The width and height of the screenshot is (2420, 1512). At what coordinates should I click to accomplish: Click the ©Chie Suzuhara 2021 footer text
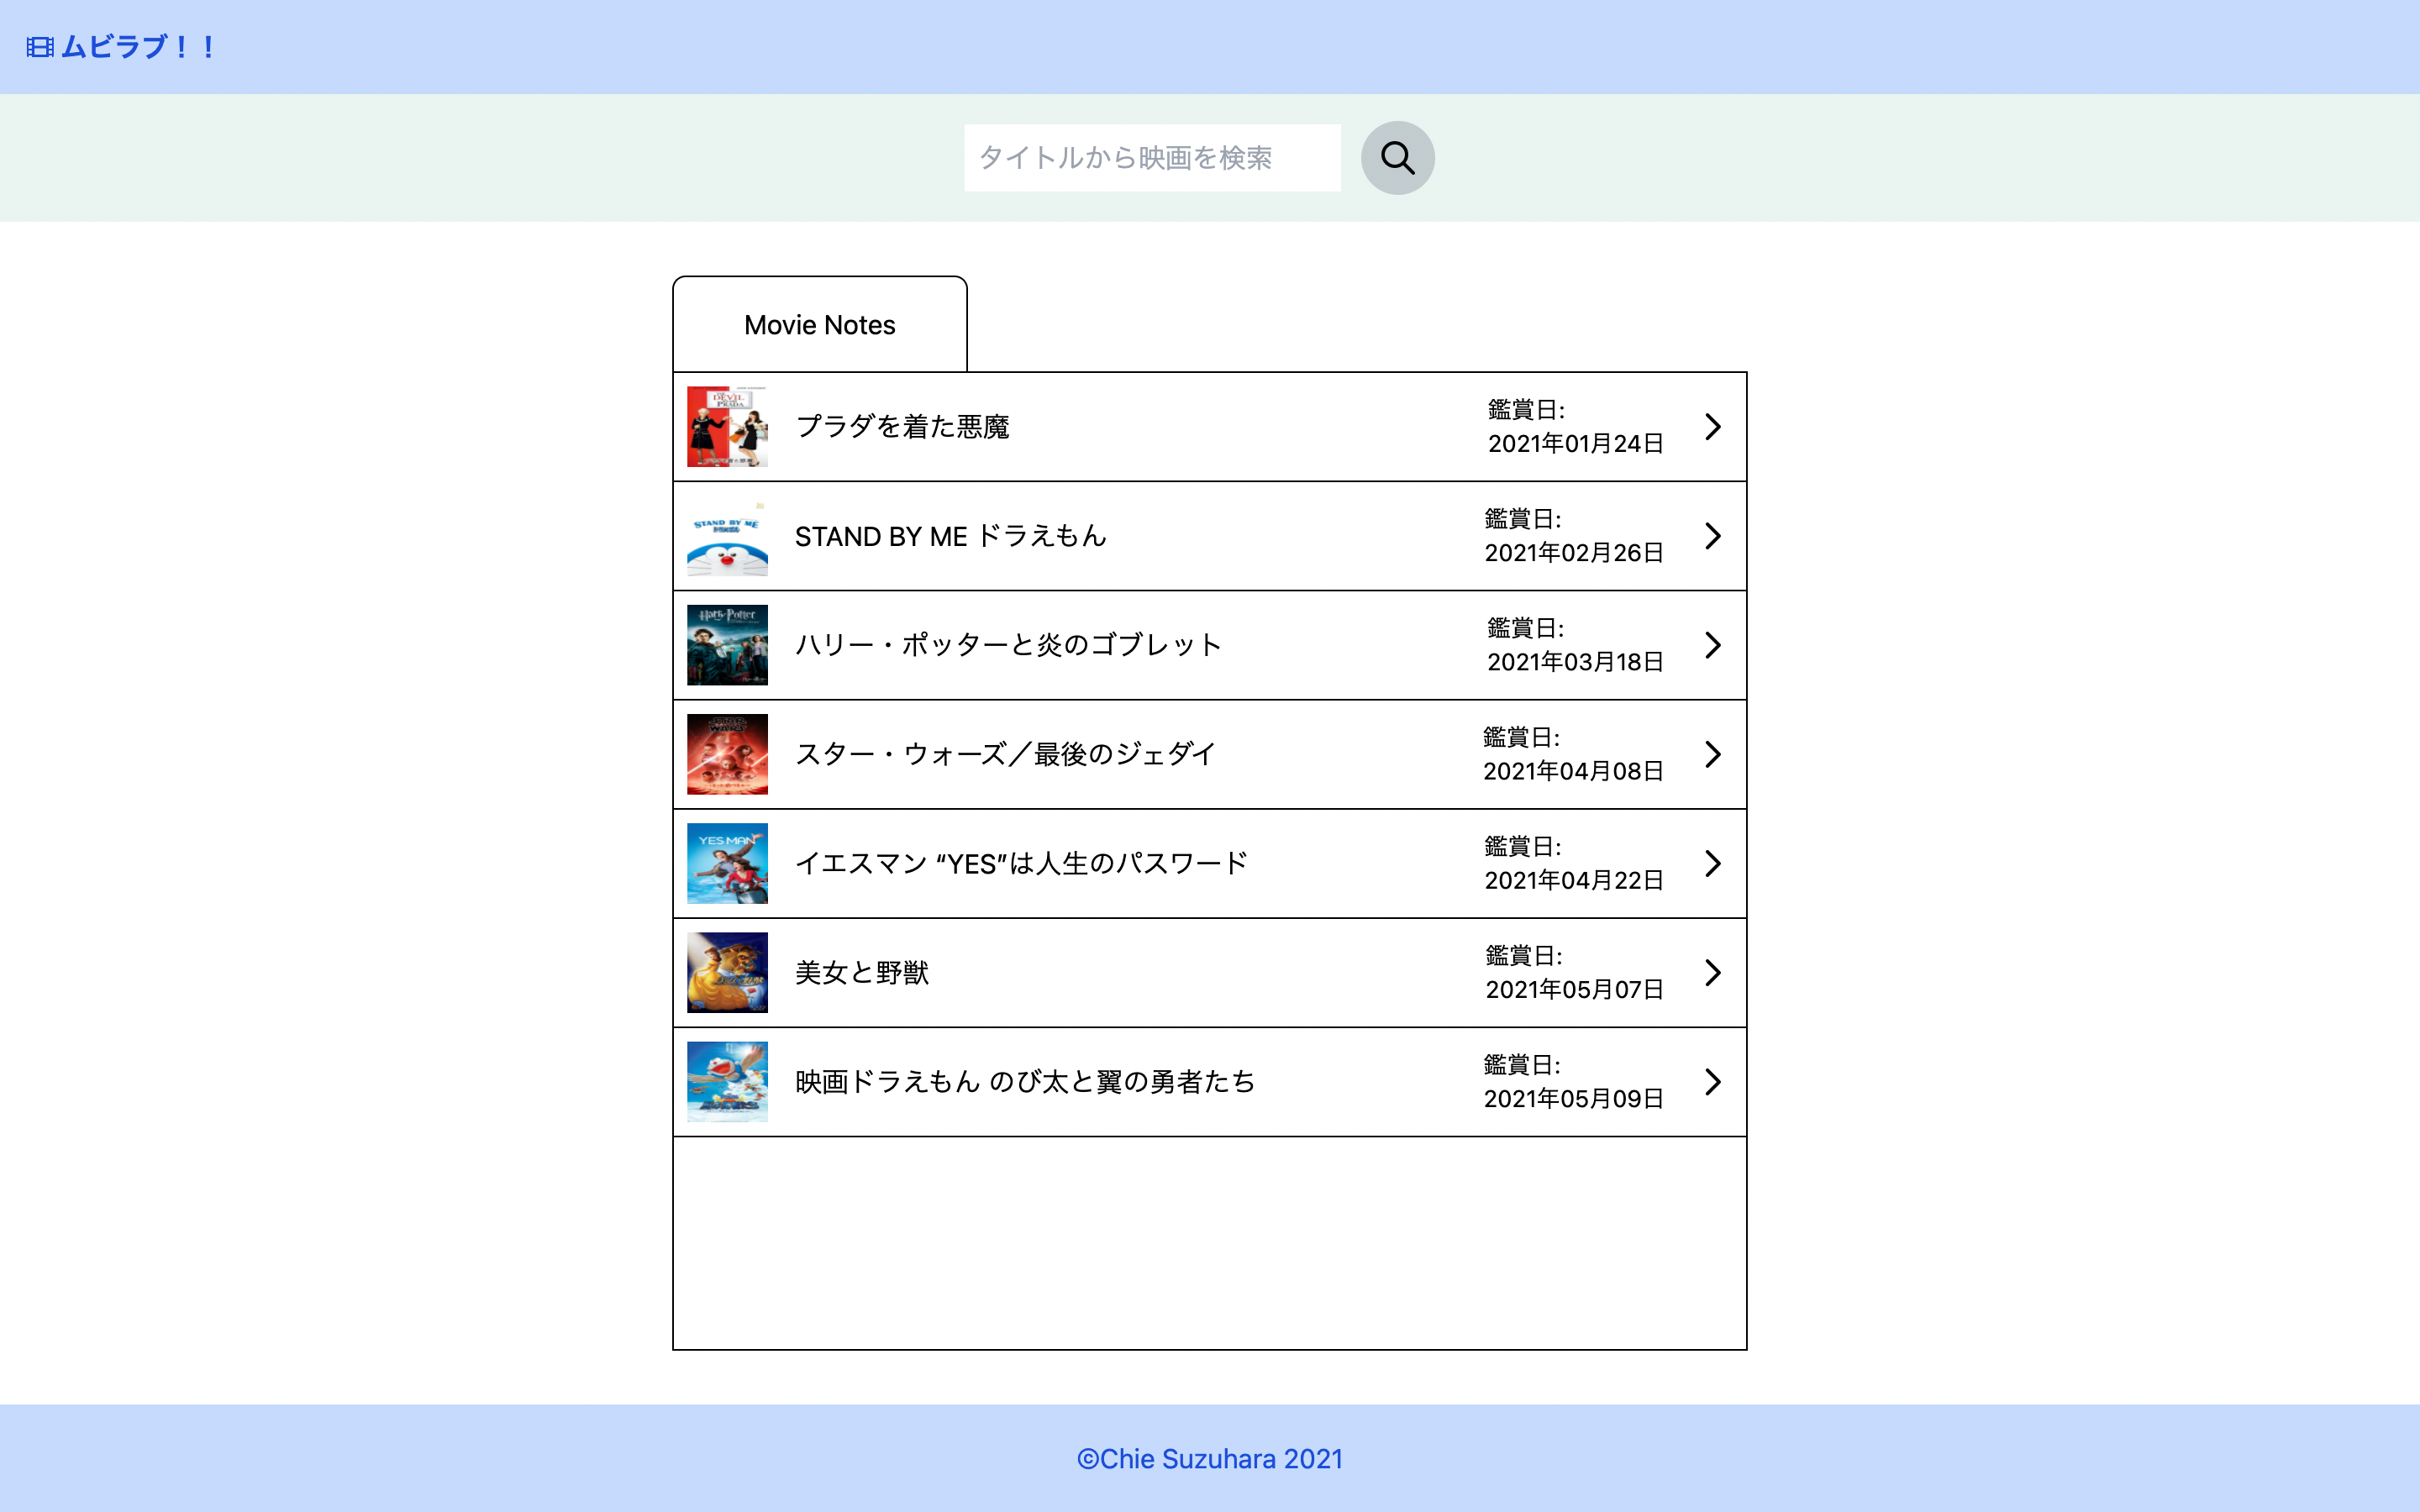point(1209,1459)
